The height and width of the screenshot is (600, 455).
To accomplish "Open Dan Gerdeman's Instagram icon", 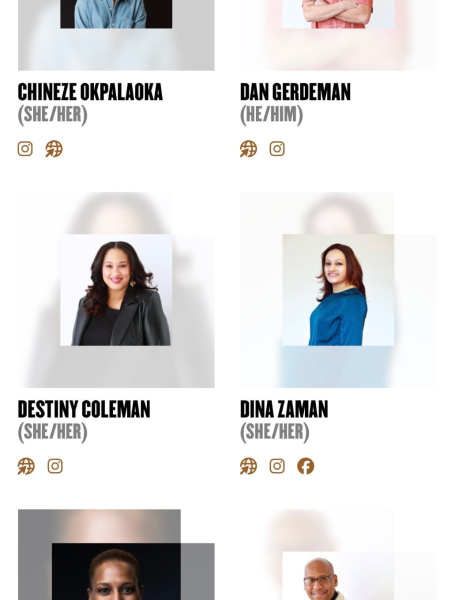I will tap(277, 149).
